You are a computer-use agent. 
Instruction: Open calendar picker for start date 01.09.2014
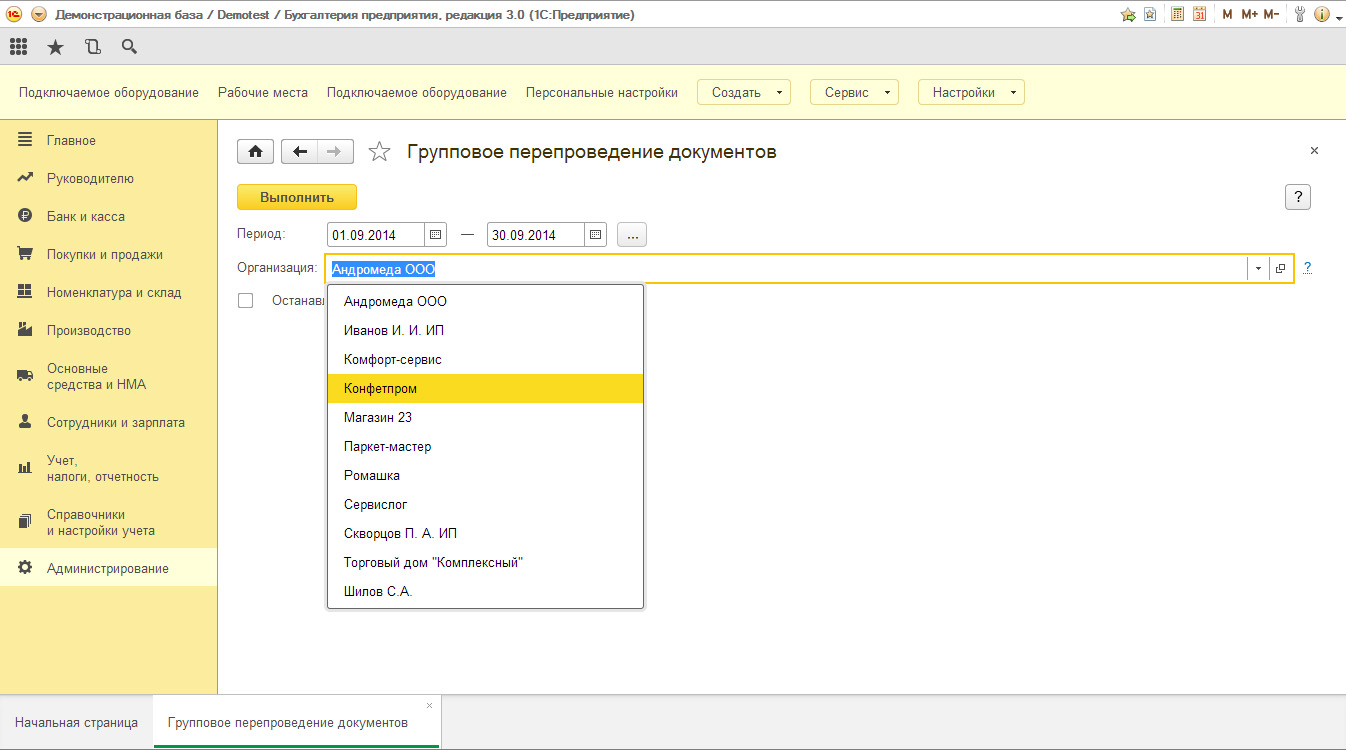click(x=436, y=235)
